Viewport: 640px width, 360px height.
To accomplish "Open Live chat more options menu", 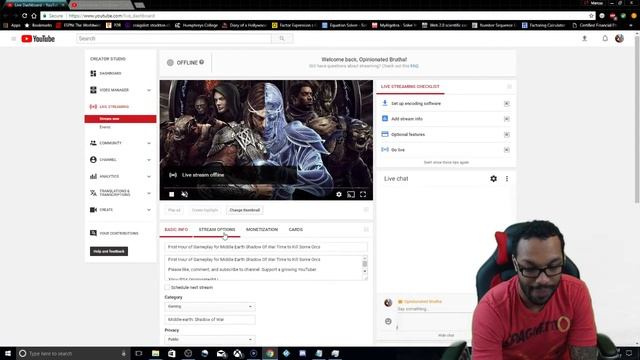I will [x=507, y=179].
